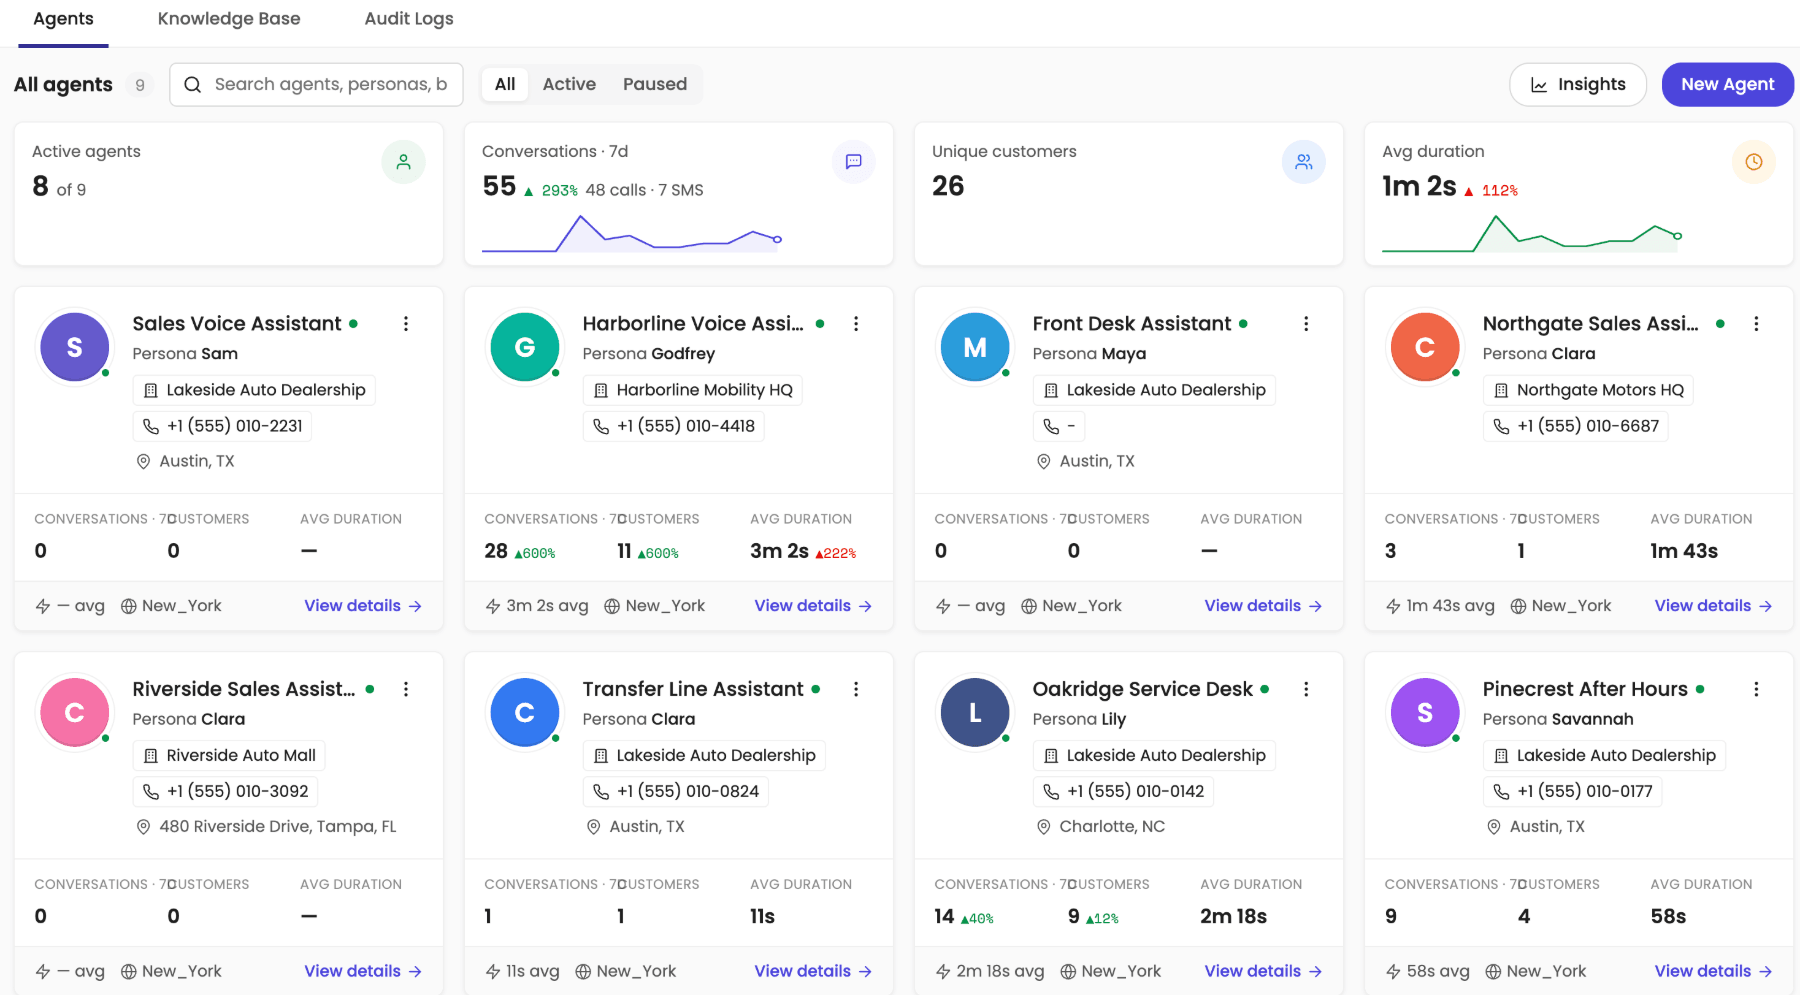Open more options for Northgate Sales Assistant
Screen dimensions: 1800x995
tap(1755, 324)
